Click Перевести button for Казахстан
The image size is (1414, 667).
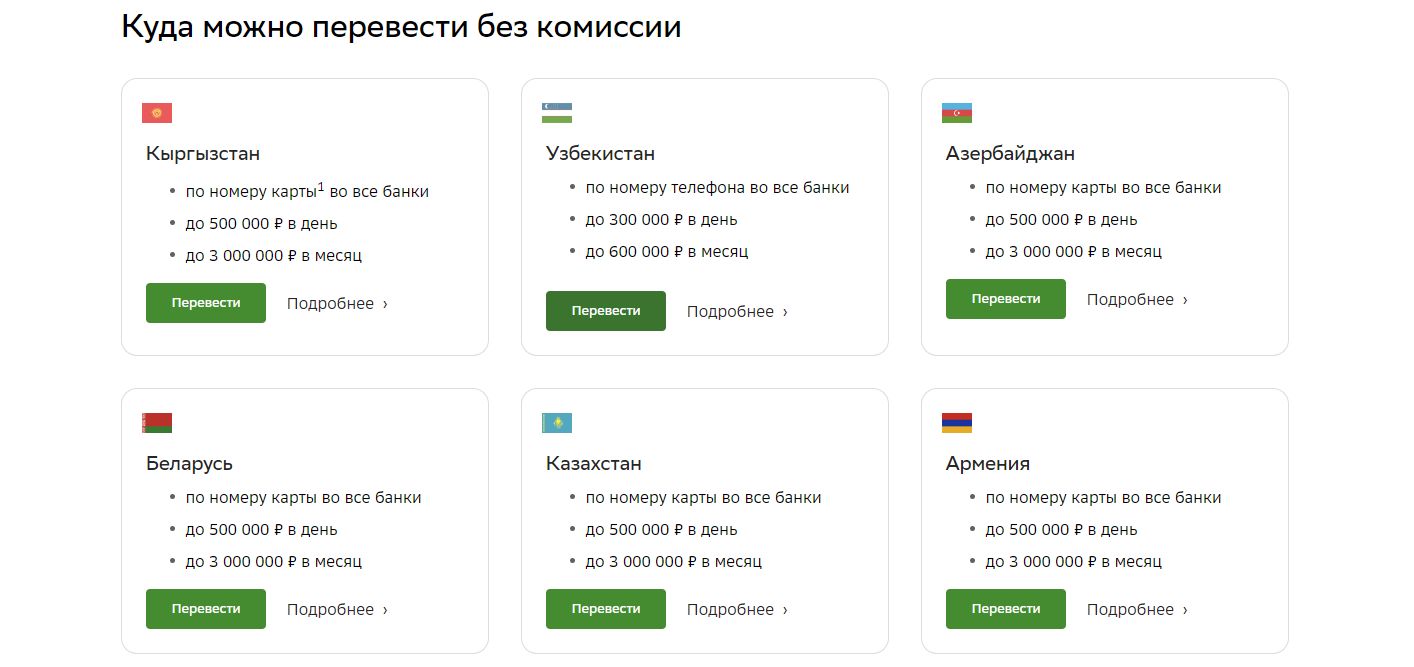point(606,609)
